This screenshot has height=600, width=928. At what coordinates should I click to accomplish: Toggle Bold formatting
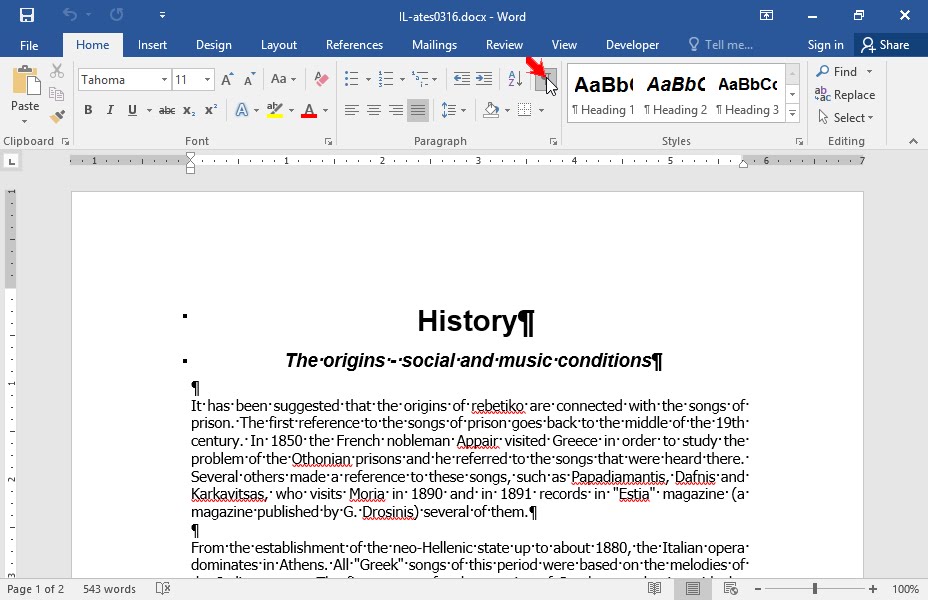click(x=88, y=110)
